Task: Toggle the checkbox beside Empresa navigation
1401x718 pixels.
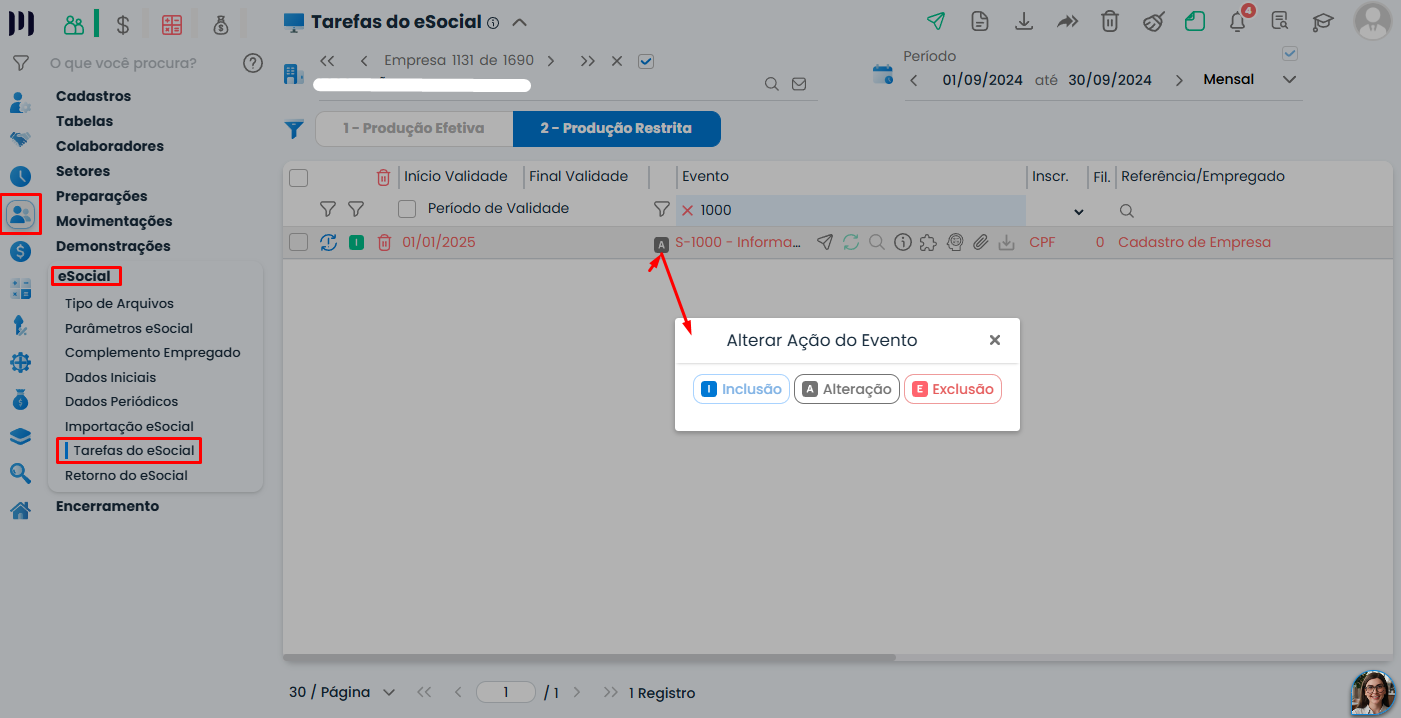Action: pos(646,61)
